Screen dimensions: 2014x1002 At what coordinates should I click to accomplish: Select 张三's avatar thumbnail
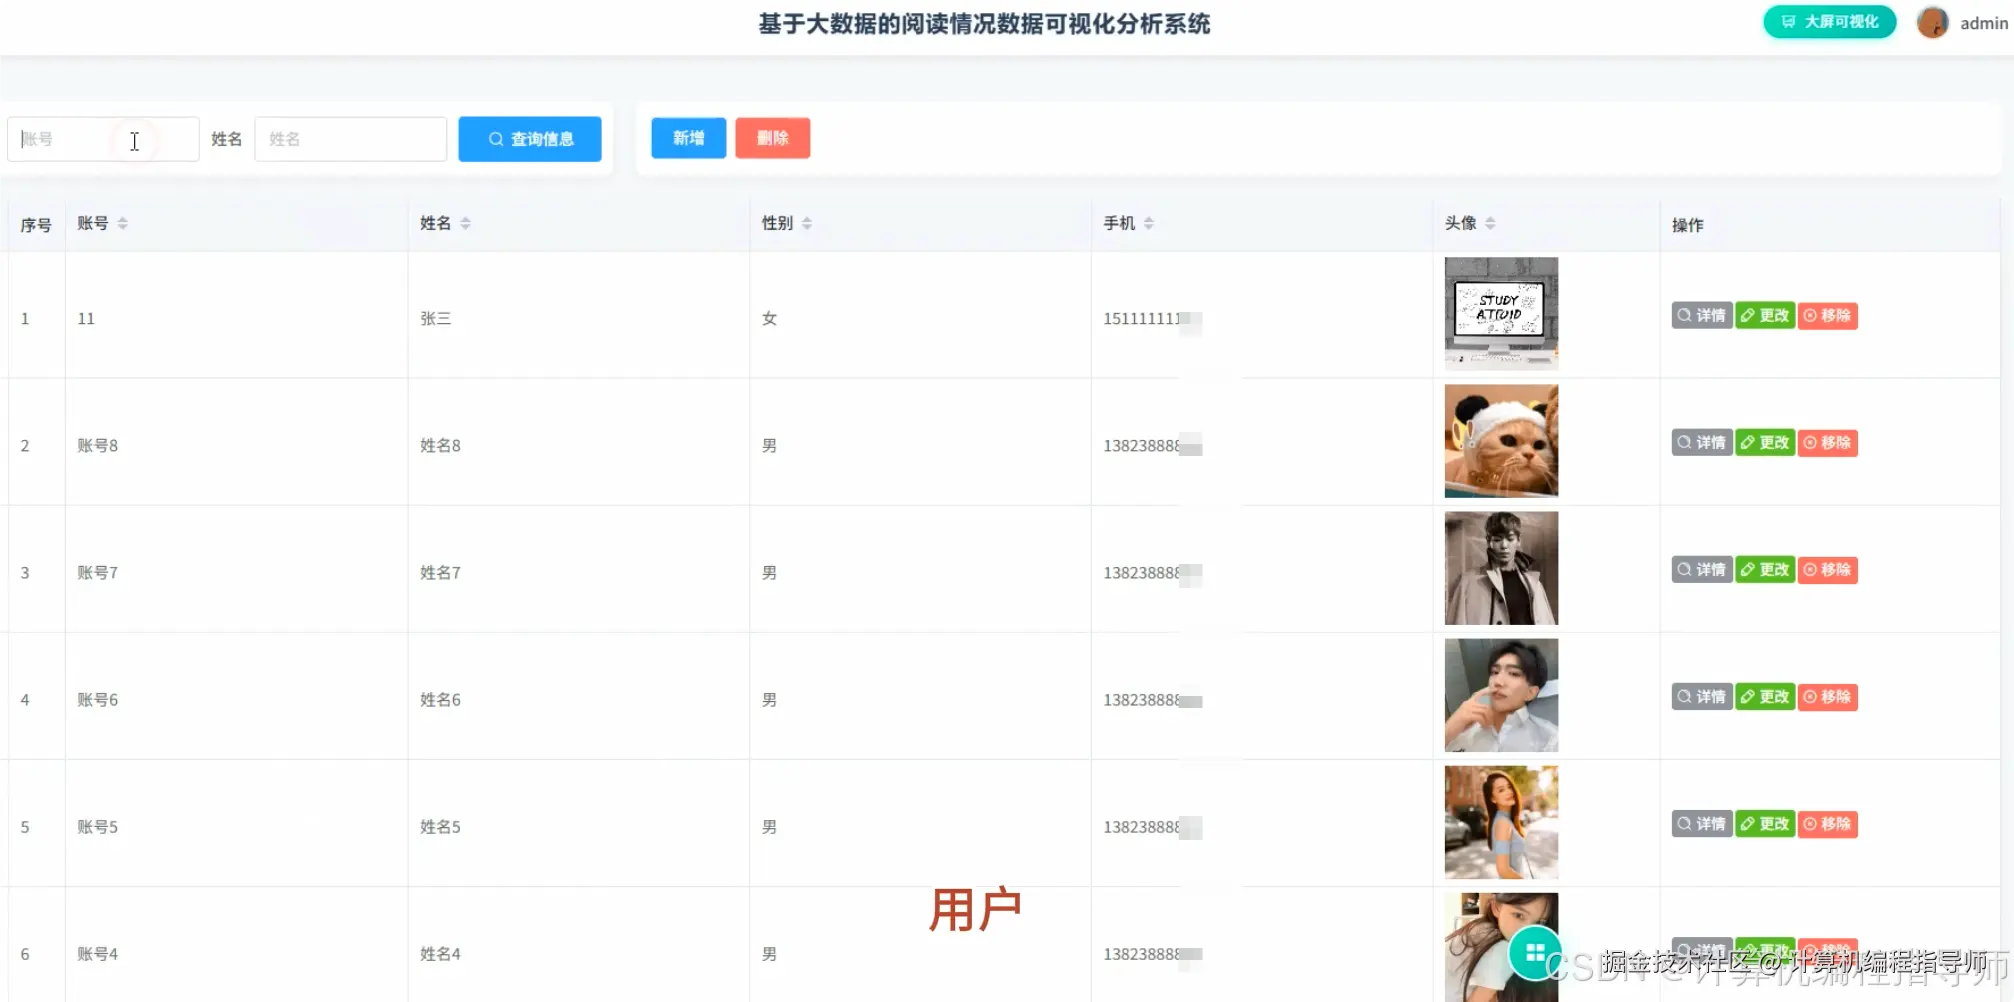1500,313
